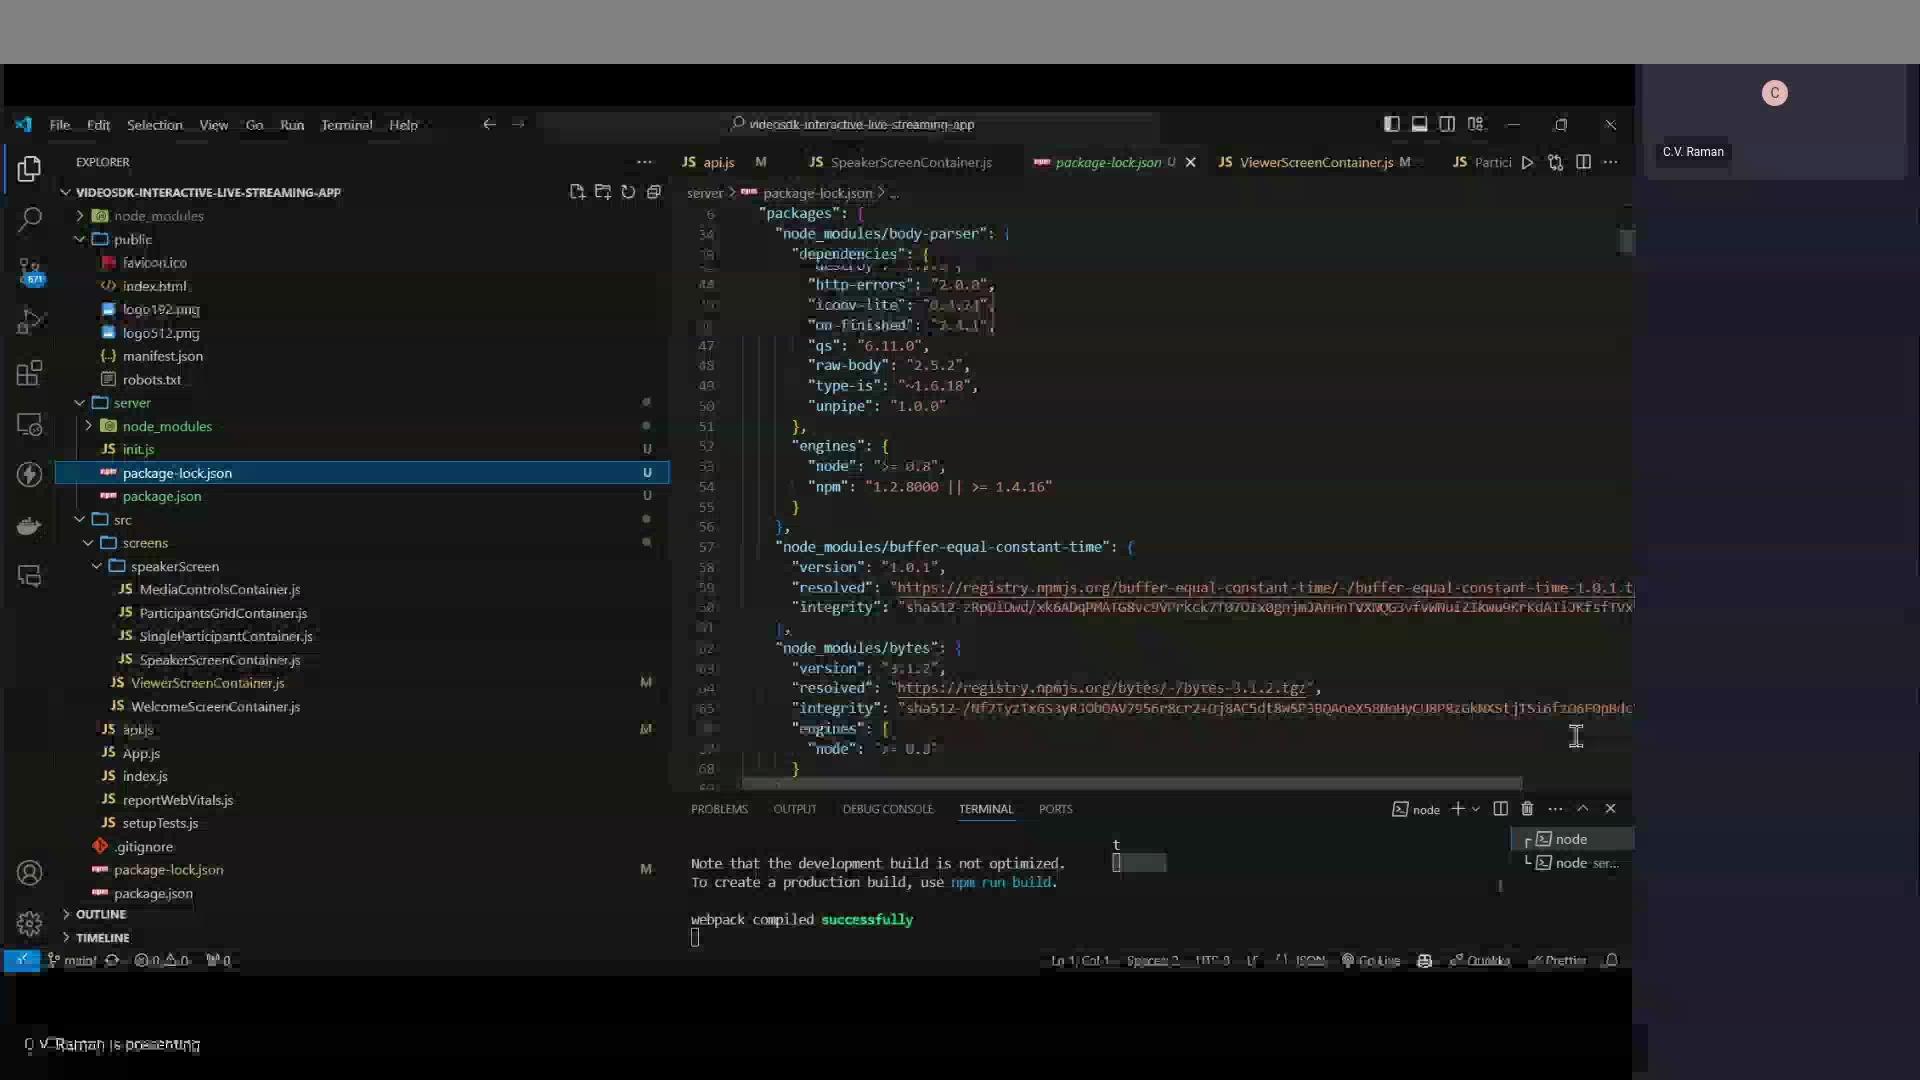
Task: Open Customize Layout button
Action: [x=1476, y=124]
